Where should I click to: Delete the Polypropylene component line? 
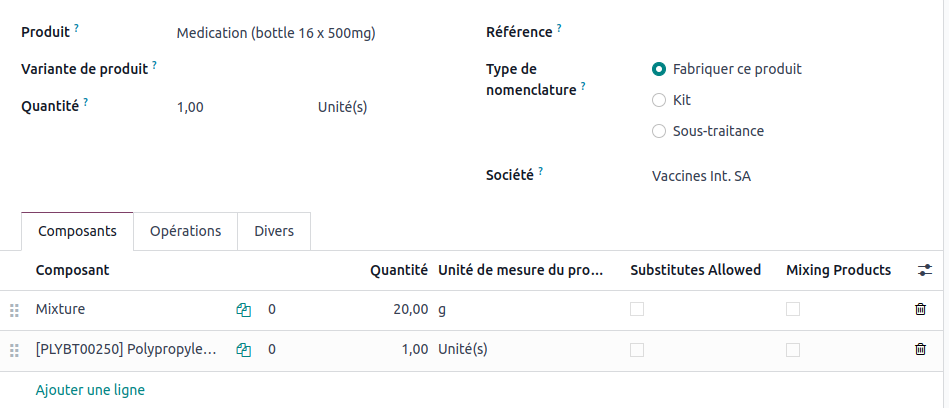pyautogui.click(x=920, y=350)
